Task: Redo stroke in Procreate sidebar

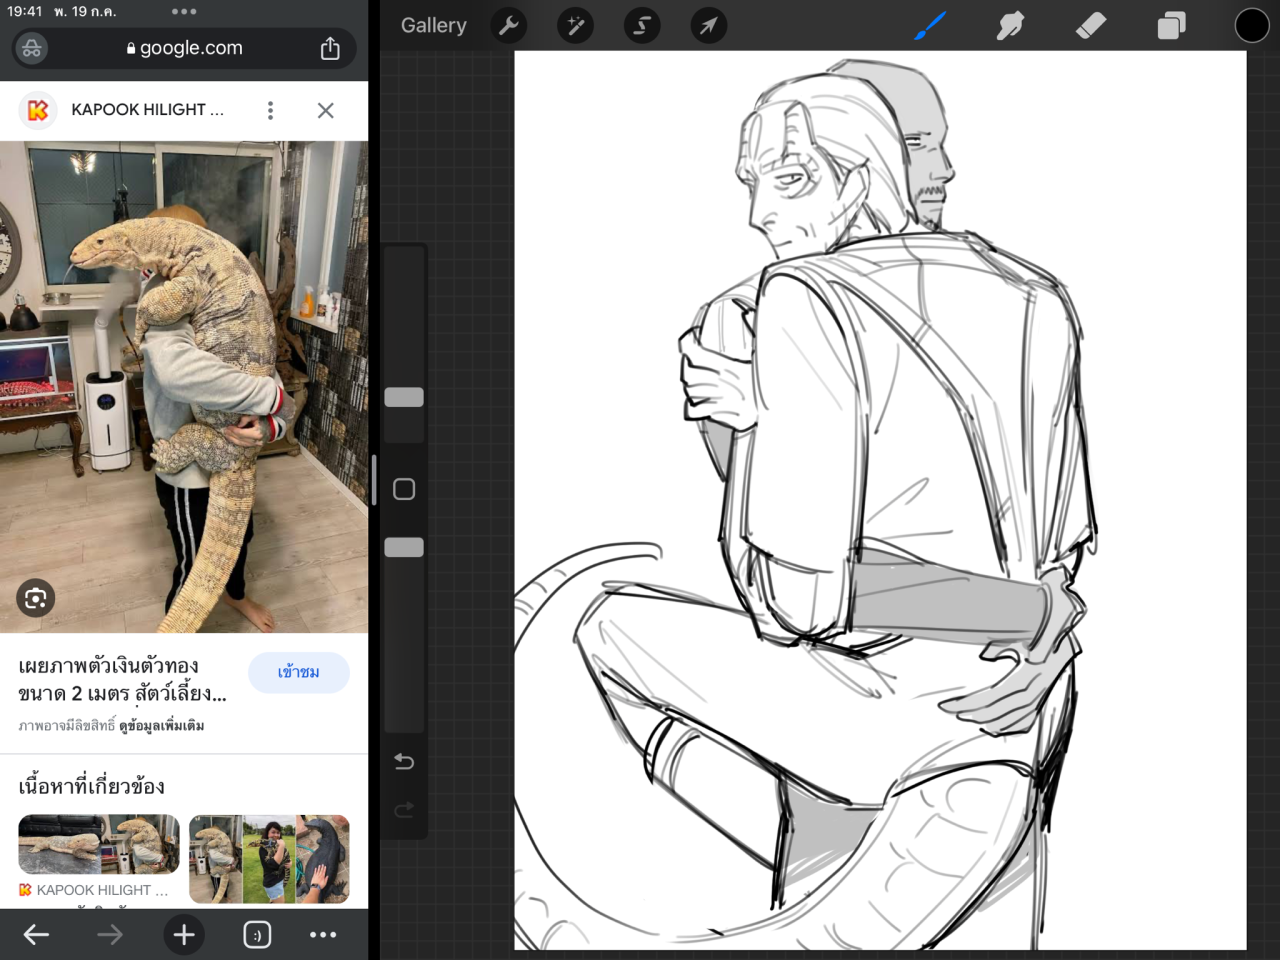Action: click(404, 810)
